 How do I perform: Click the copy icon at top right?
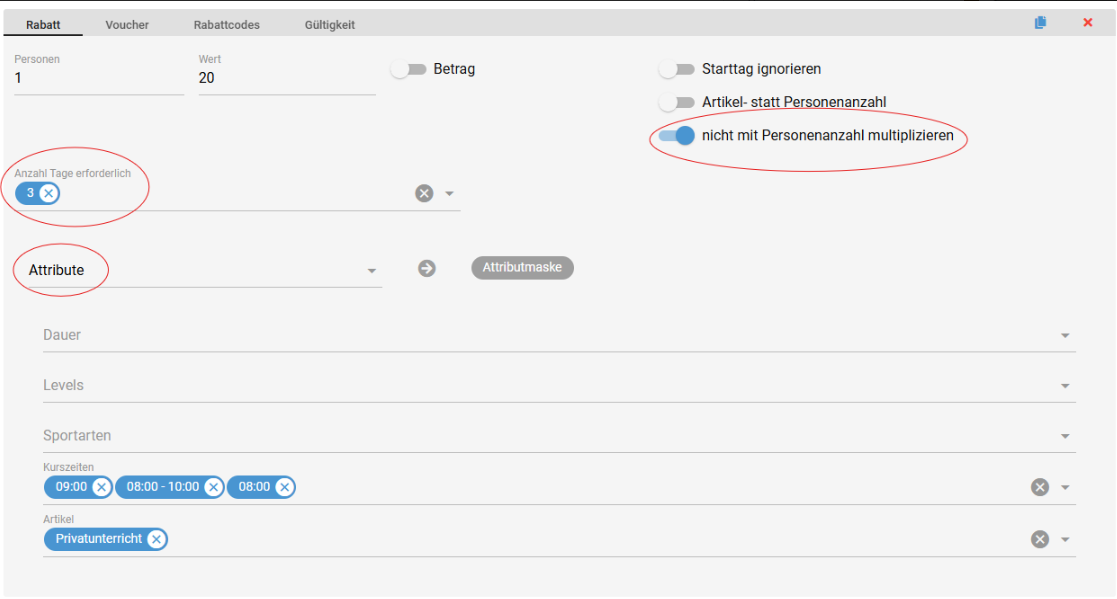1041,23
